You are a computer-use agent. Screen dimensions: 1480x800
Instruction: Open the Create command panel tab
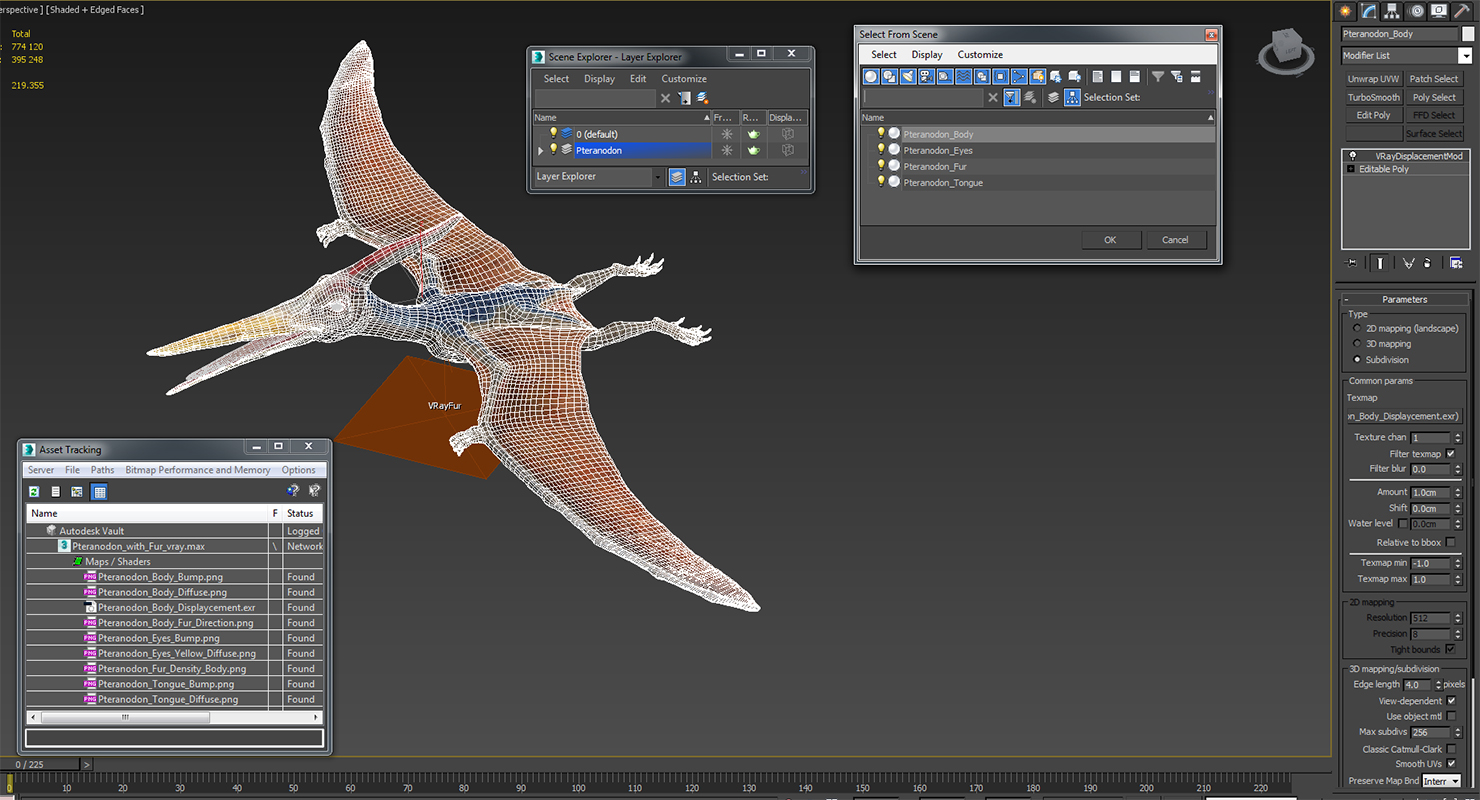(x=1346, y=11)
